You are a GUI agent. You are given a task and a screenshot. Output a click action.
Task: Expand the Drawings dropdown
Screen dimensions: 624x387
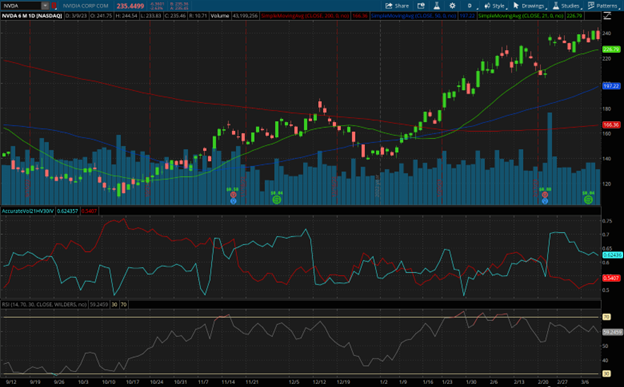click(x=529, y=6)
